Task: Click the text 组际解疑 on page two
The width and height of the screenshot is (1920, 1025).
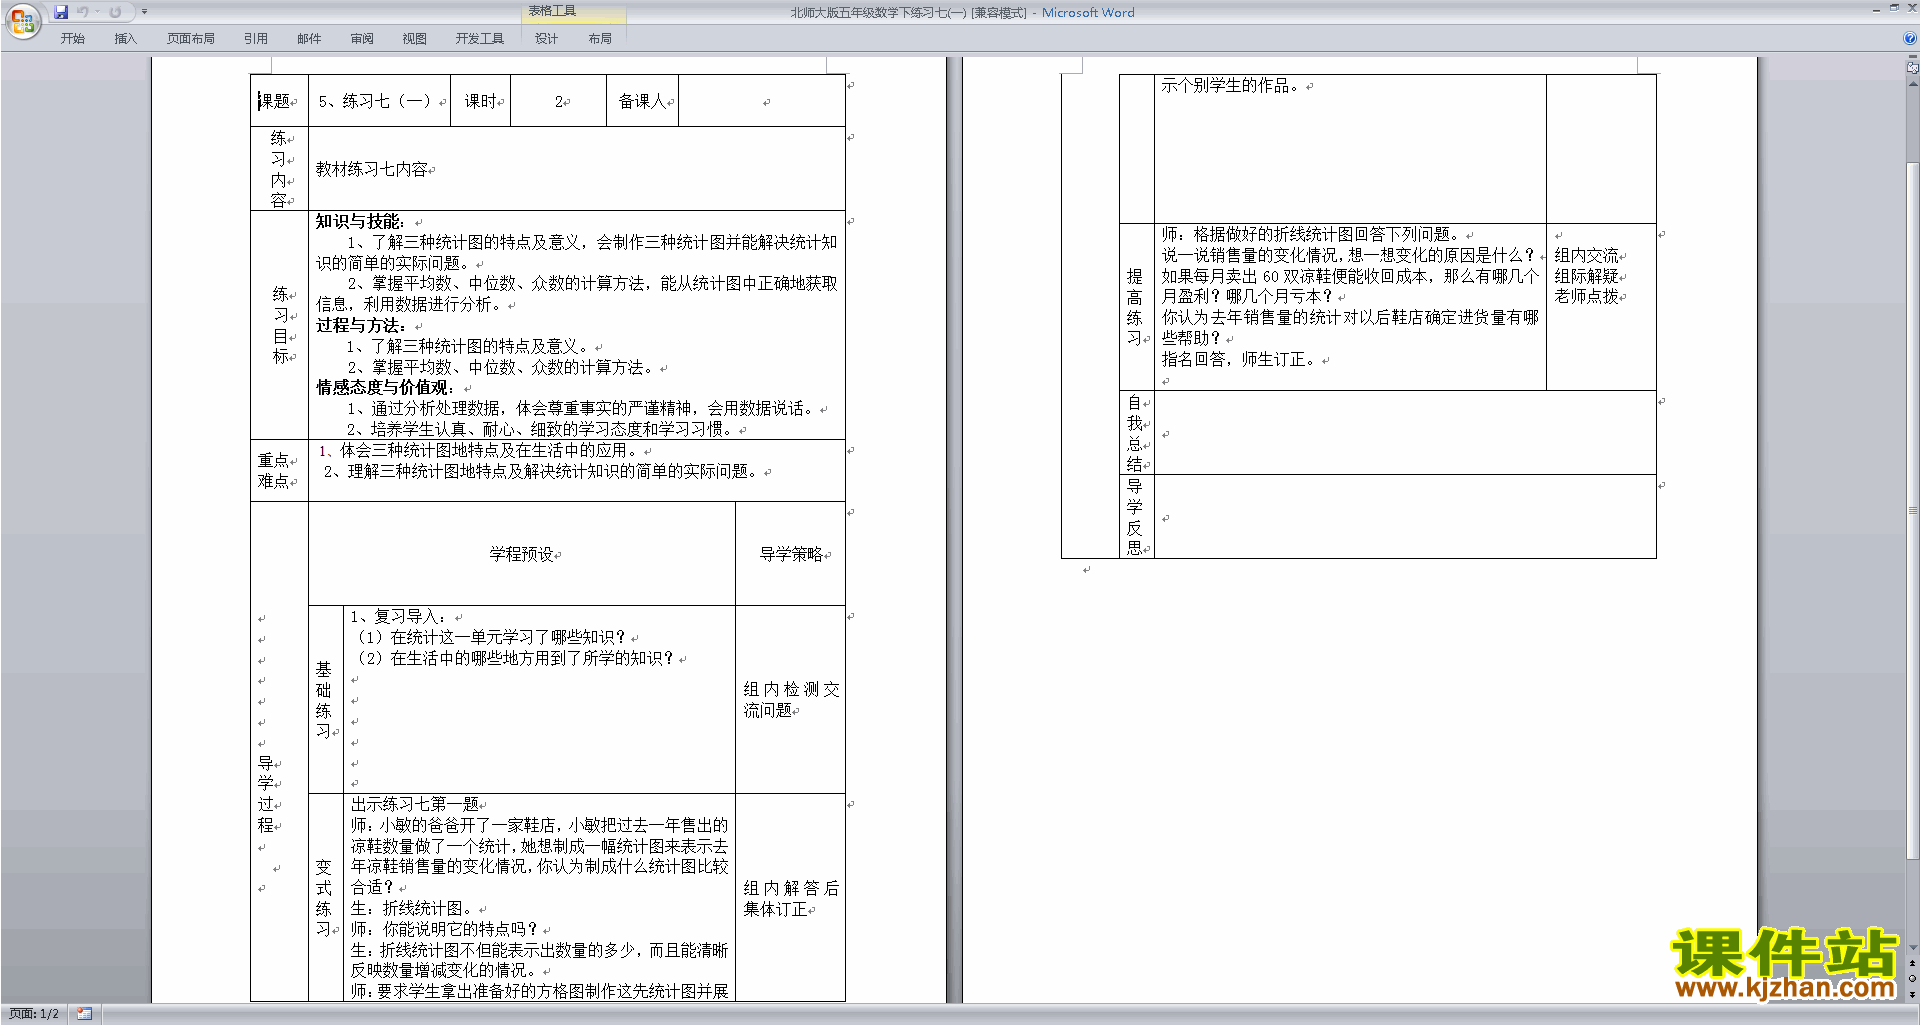Action: (x=1587, y=276)
